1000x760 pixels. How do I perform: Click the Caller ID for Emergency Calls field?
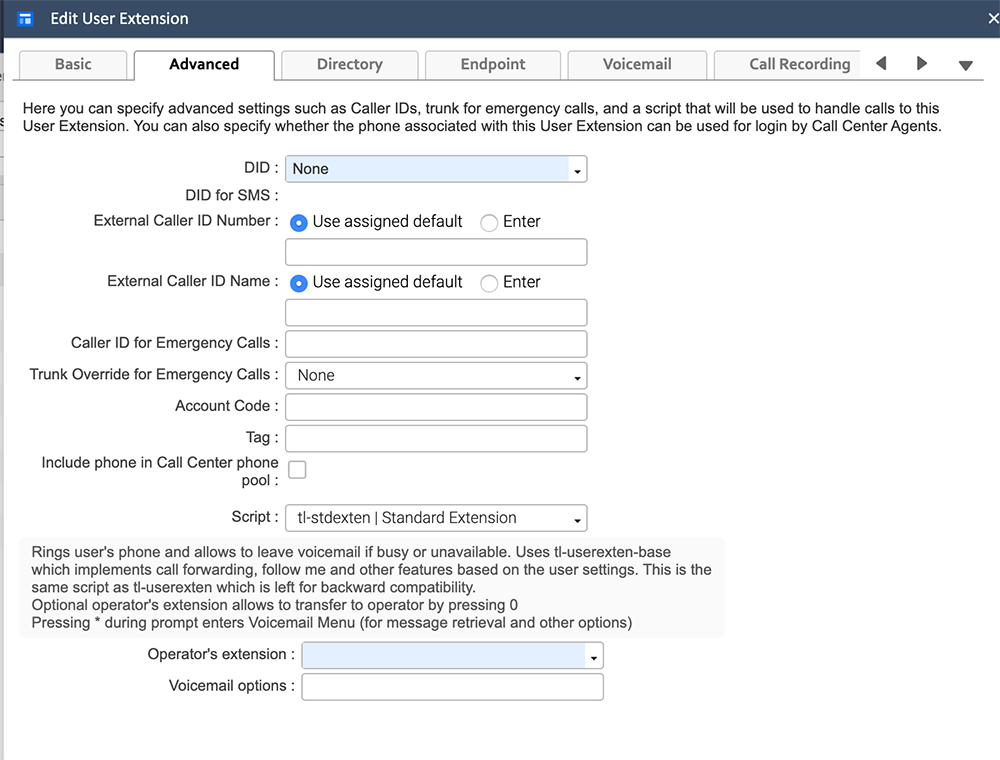[435, 343]
